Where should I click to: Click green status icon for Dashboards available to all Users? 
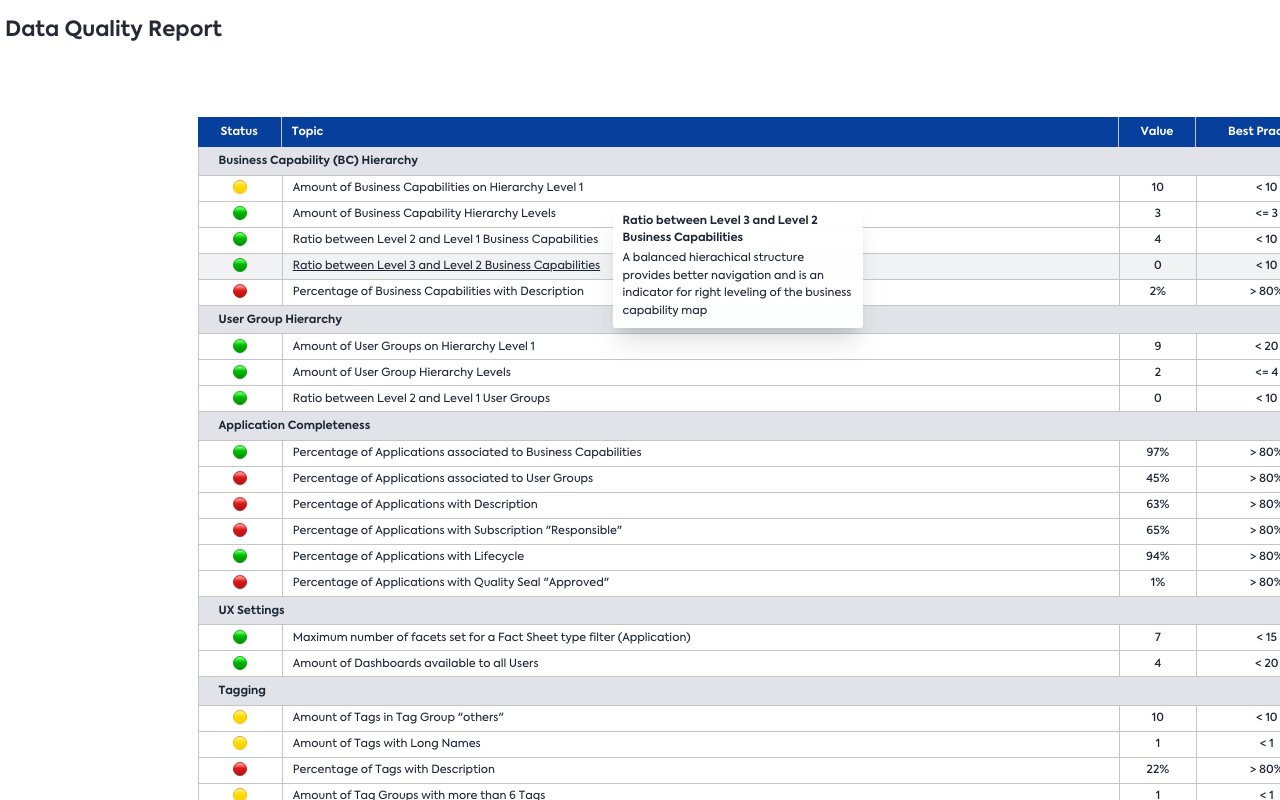[240, 663]
